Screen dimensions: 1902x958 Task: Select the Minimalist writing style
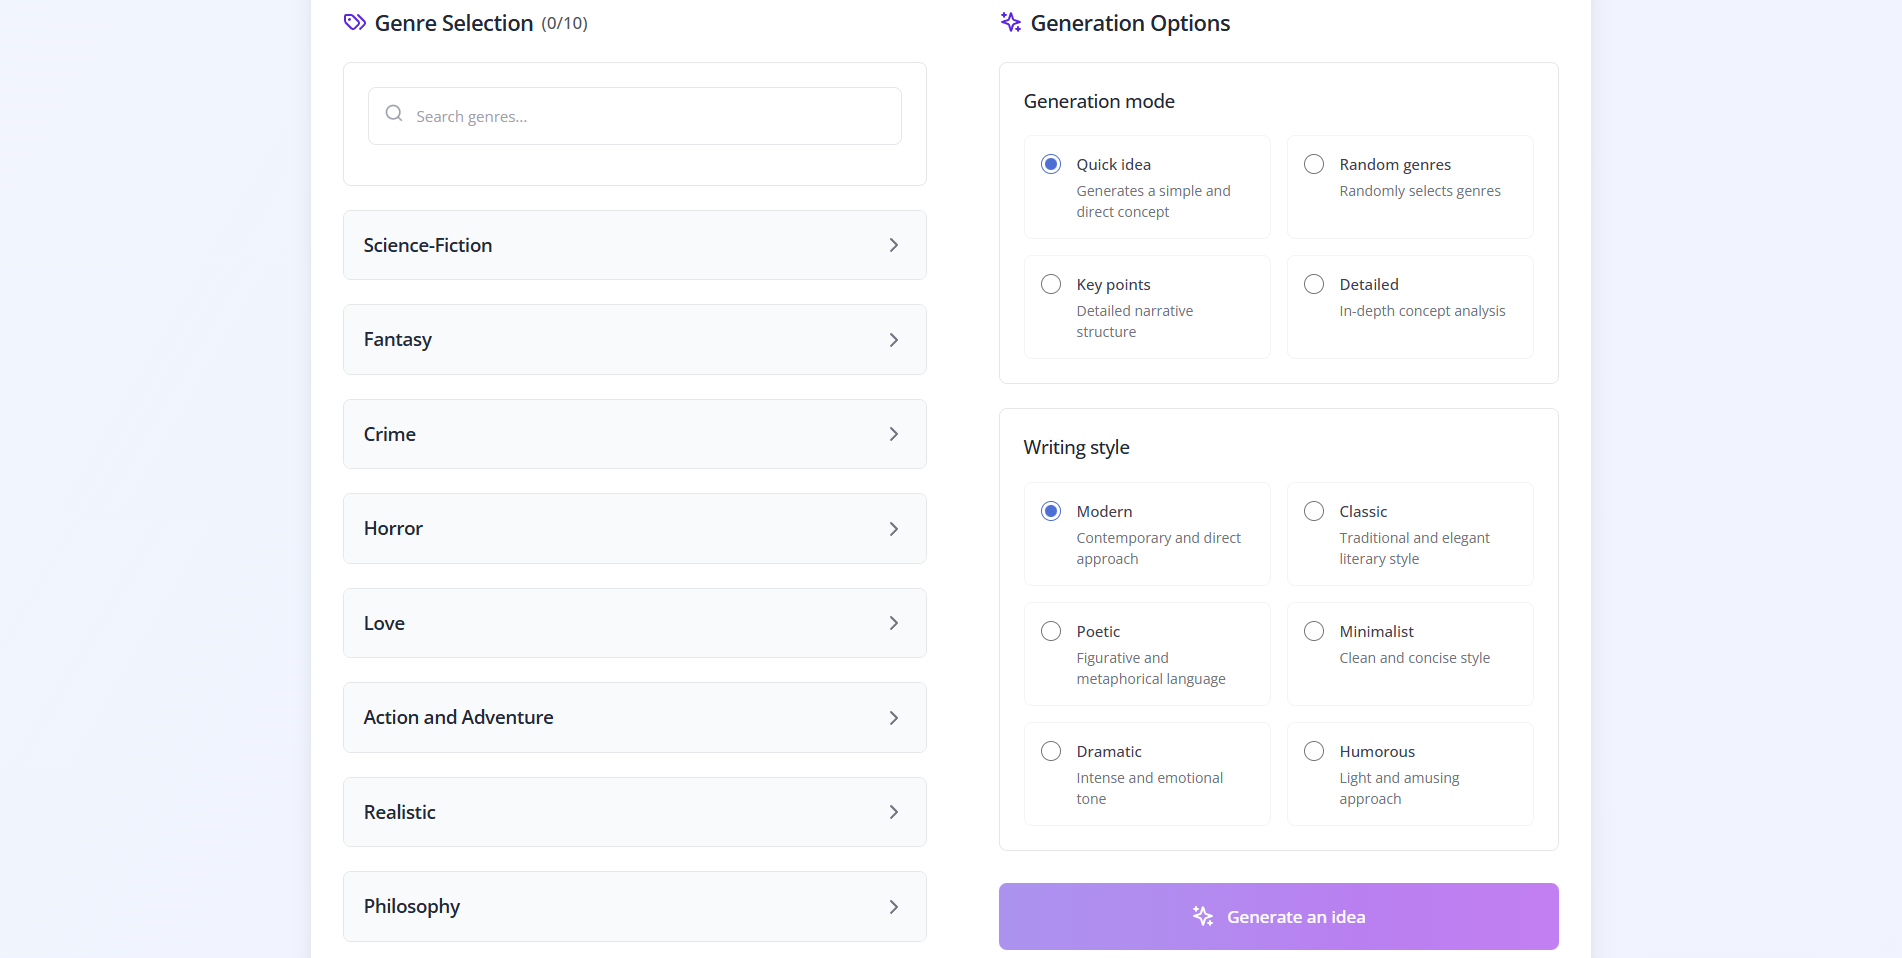(1314, 631)
